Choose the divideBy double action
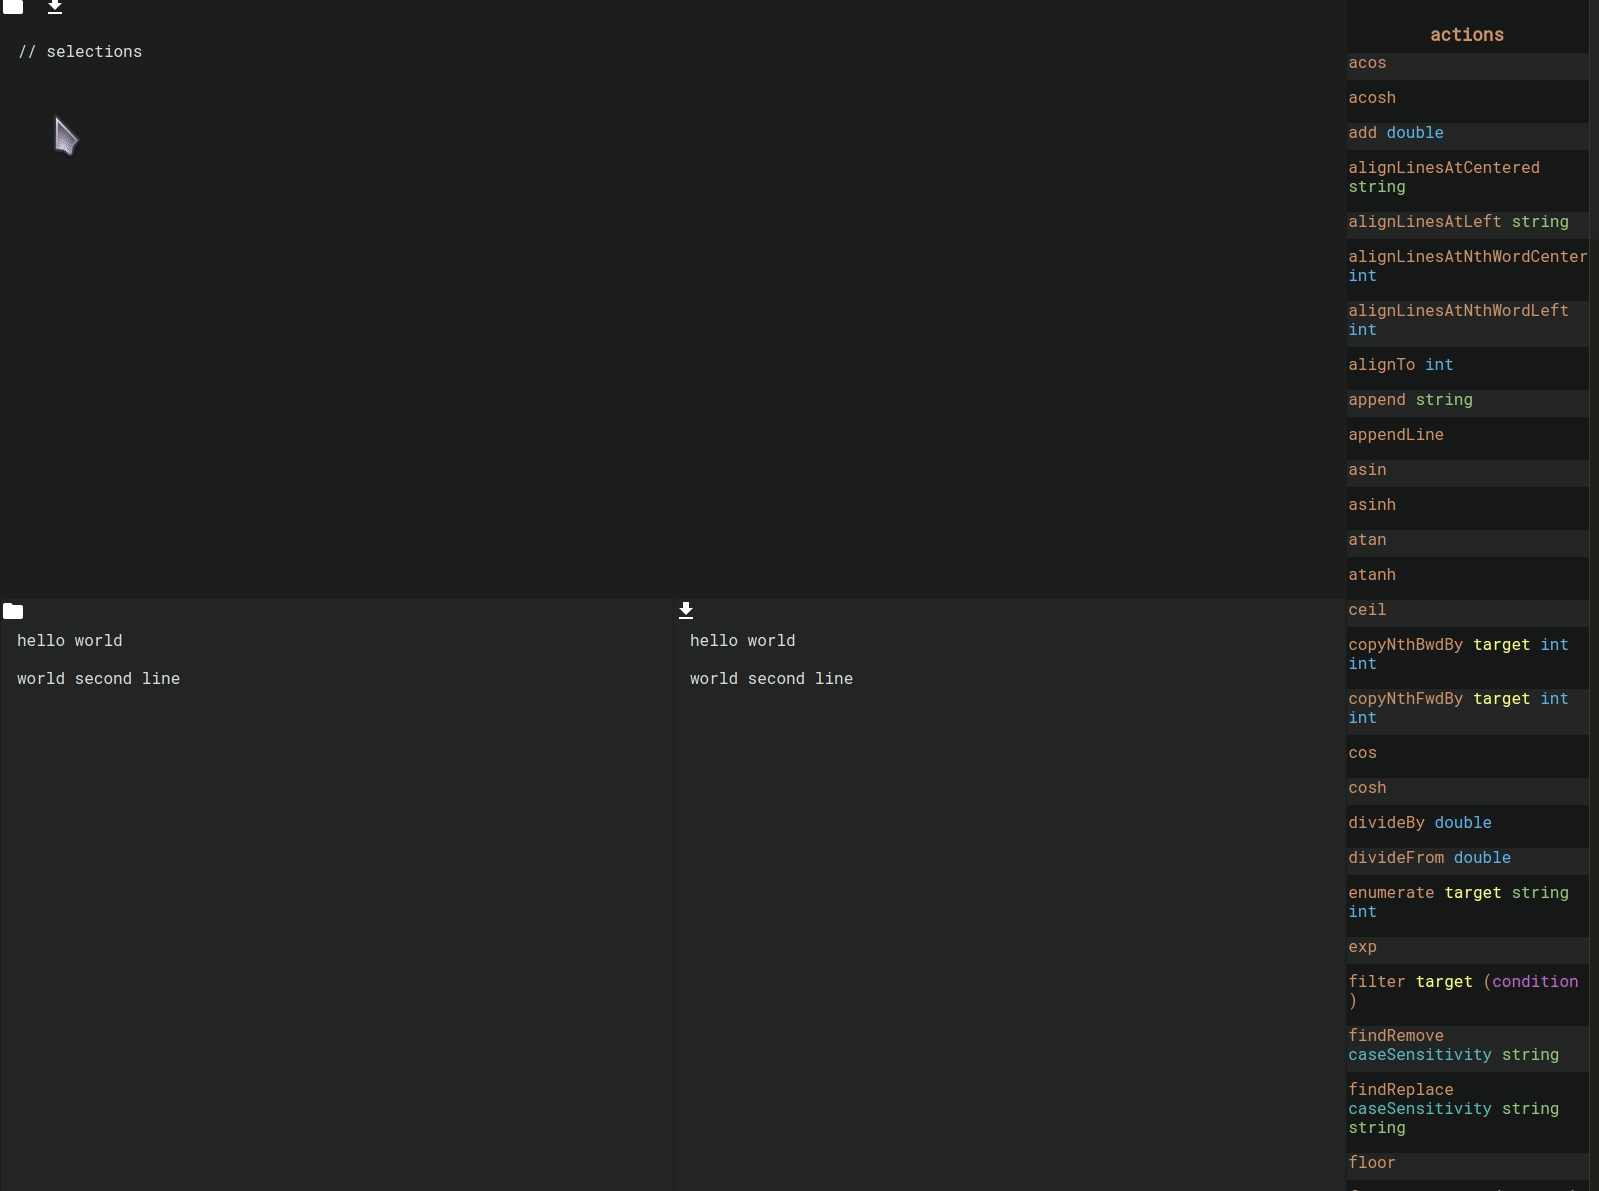Screen dimensions: 1599x1191 [x=1419, y=823]
